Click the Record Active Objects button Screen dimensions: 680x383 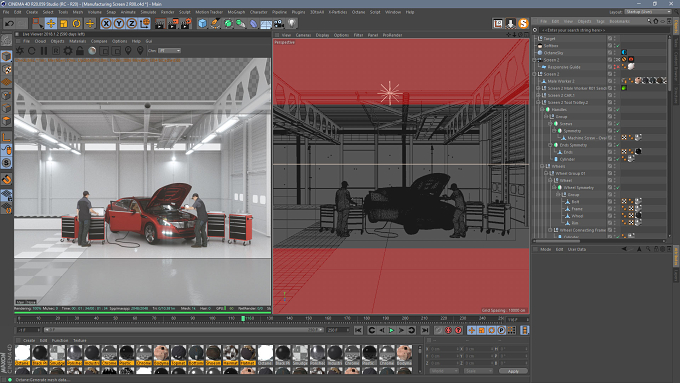tap(439, 331)
